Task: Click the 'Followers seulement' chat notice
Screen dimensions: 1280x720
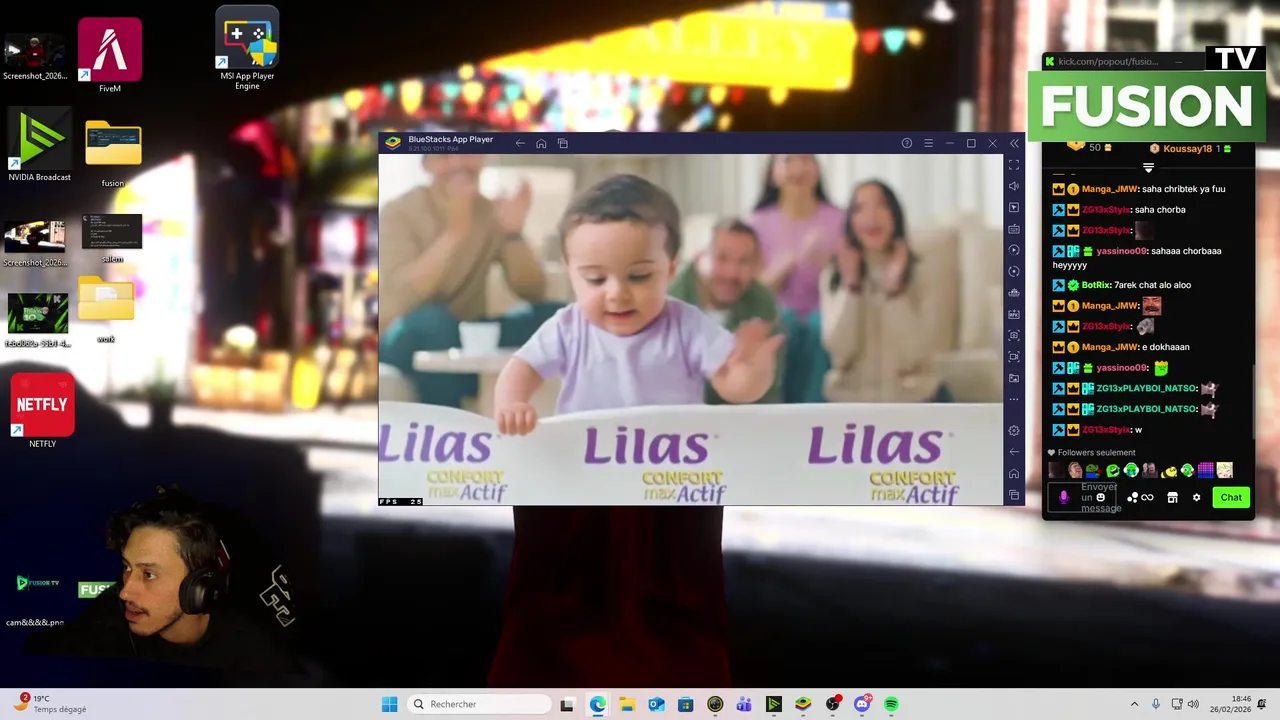Action: click(1091, 453)
